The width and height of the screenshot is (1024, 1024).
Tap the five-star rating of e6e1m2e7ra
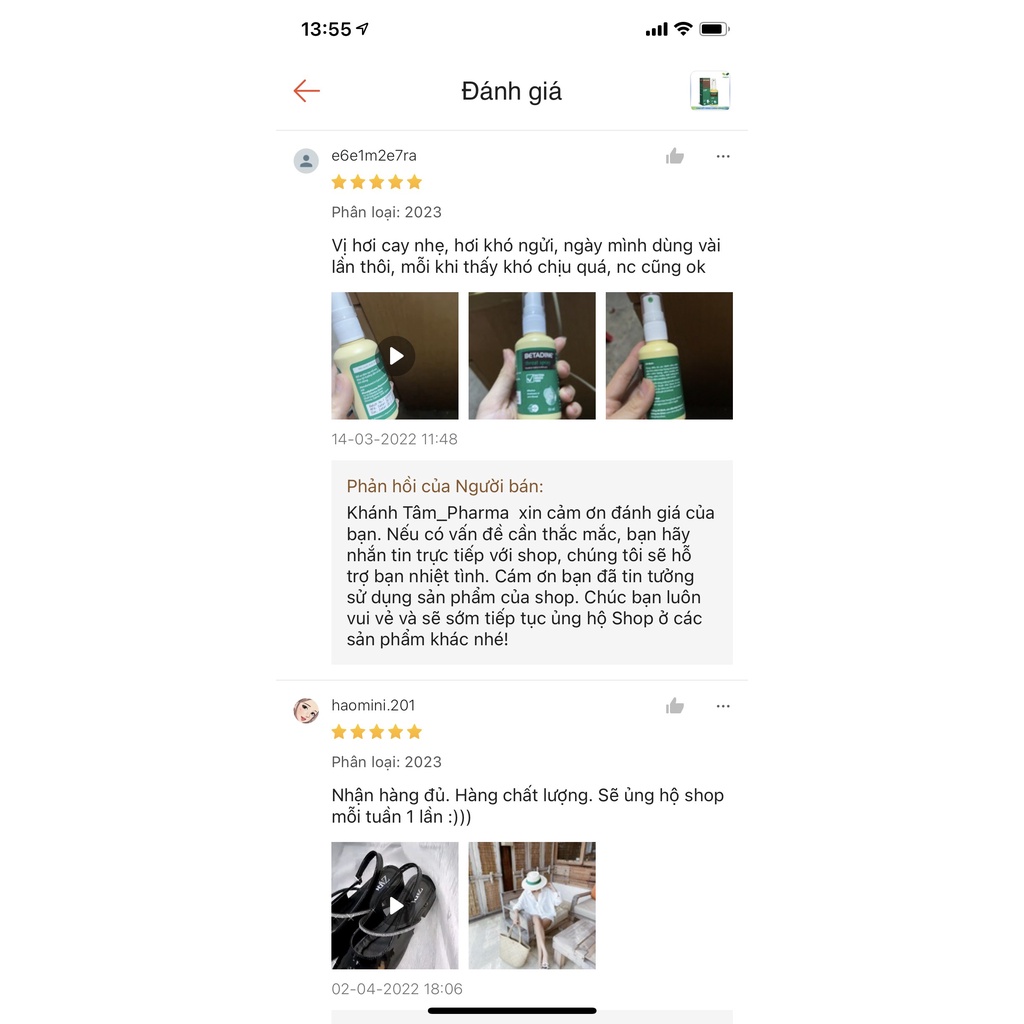[x=377, y=182]
